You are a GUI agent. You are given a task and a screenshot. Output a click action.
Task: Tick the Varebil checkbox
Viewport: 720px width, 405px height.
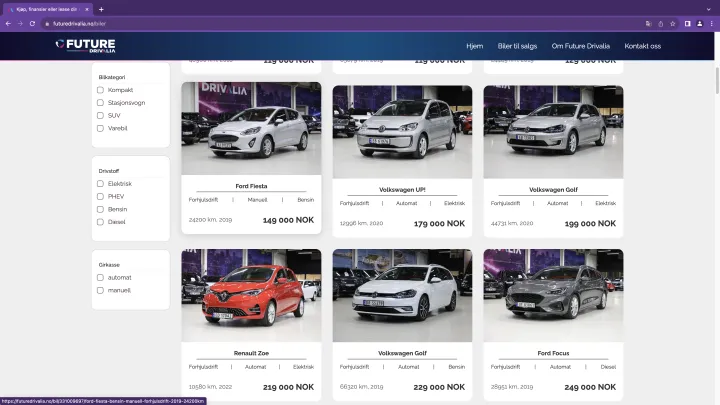(x=100, y=129)
